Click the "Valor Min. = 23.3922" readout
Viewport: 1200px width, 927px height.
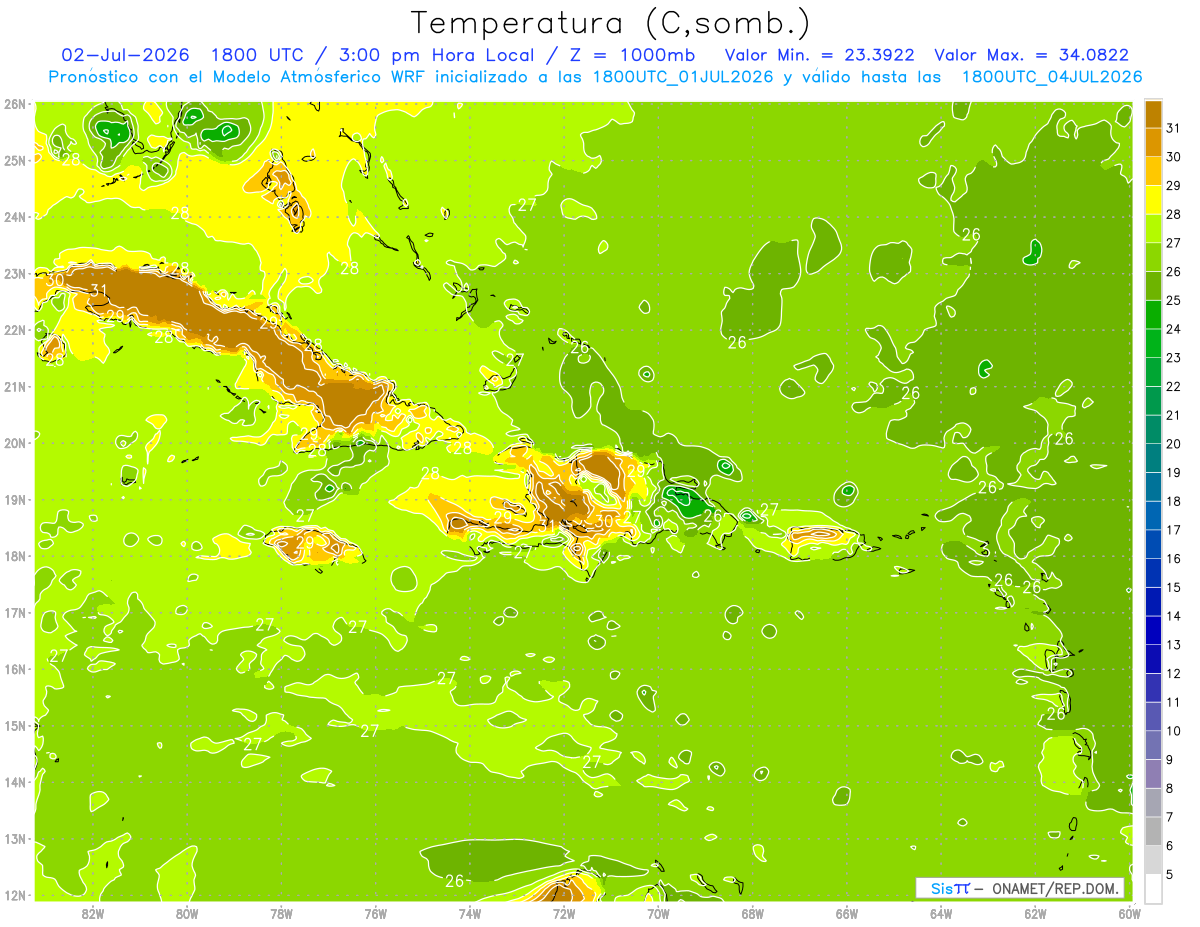819,55
